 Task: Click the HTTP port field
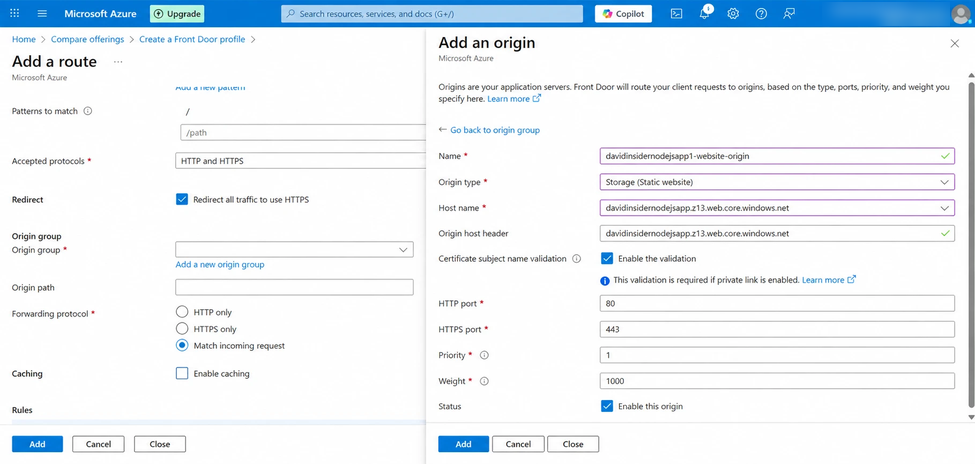pyautogui.click(x=777, y=304)
